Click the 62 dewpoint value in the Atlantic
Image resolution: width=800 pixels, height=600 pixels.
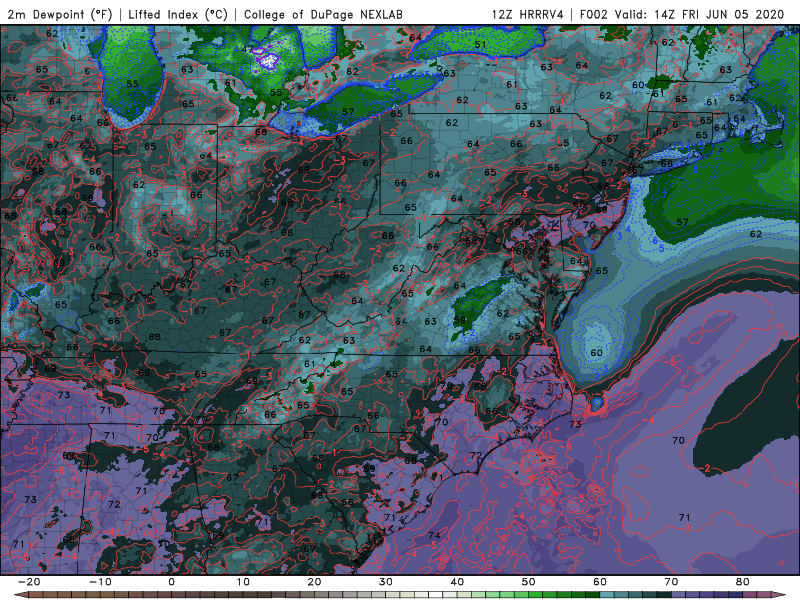tap(756, 234)
